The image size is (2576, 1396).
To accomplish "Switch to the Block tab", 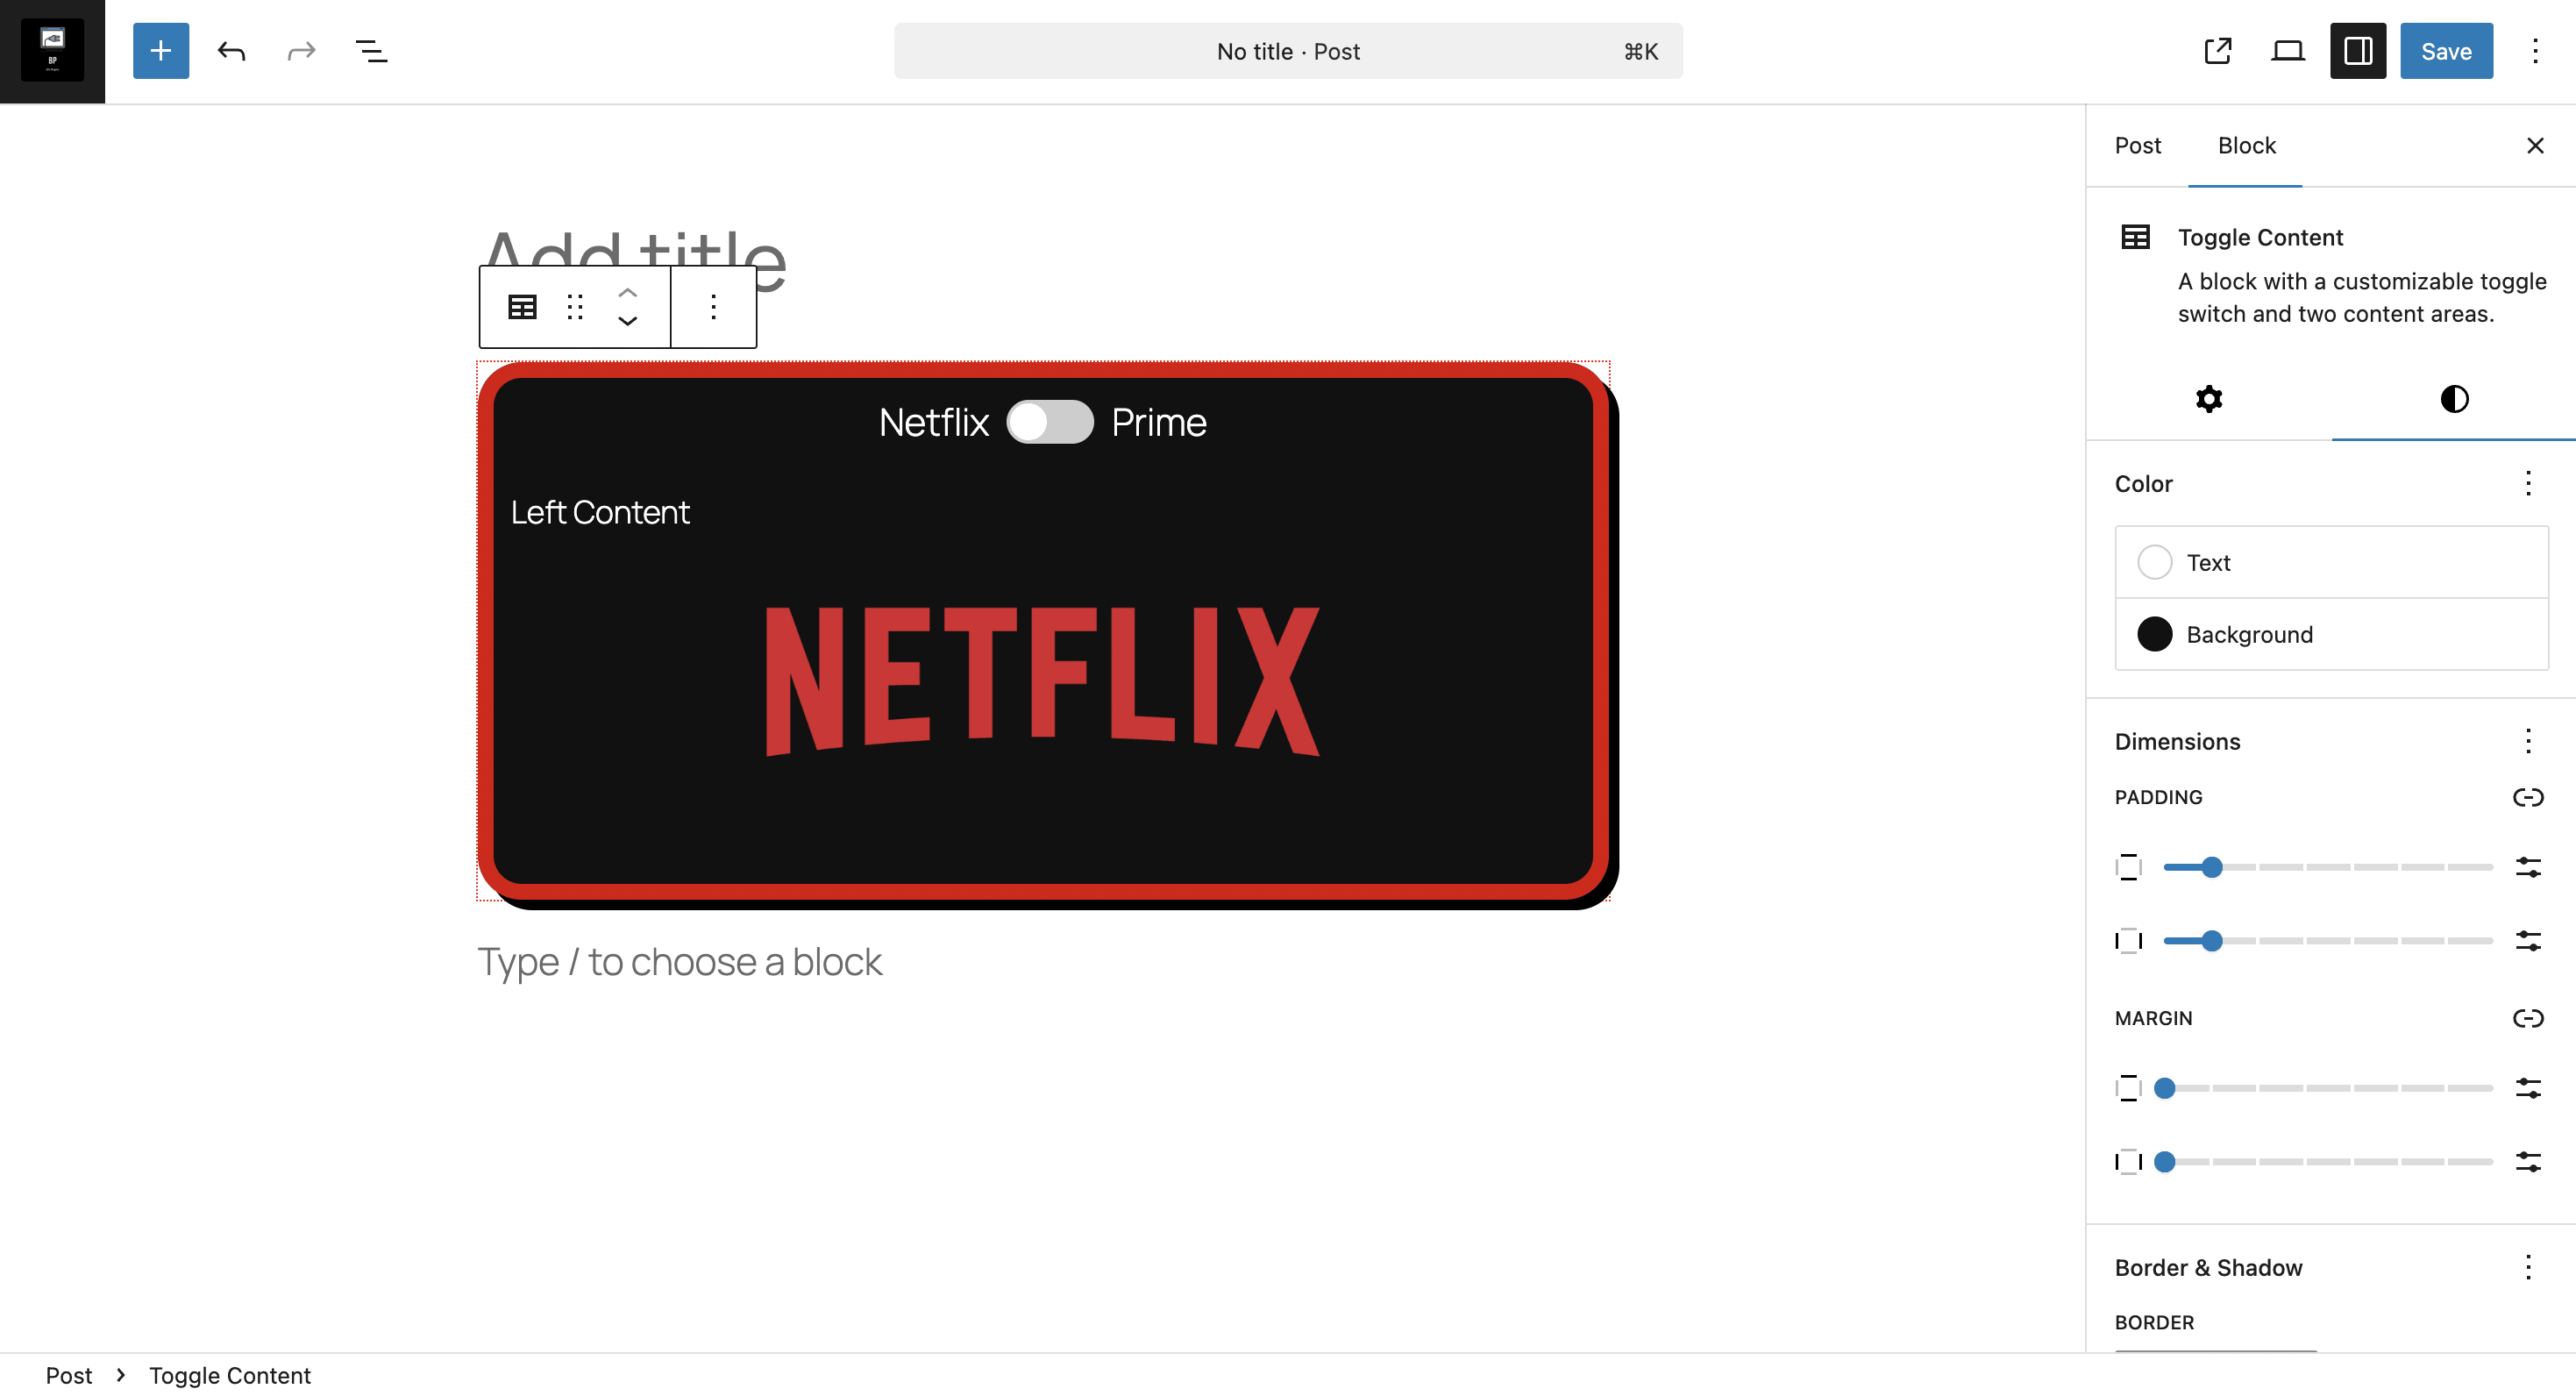I will [2246, 145].
